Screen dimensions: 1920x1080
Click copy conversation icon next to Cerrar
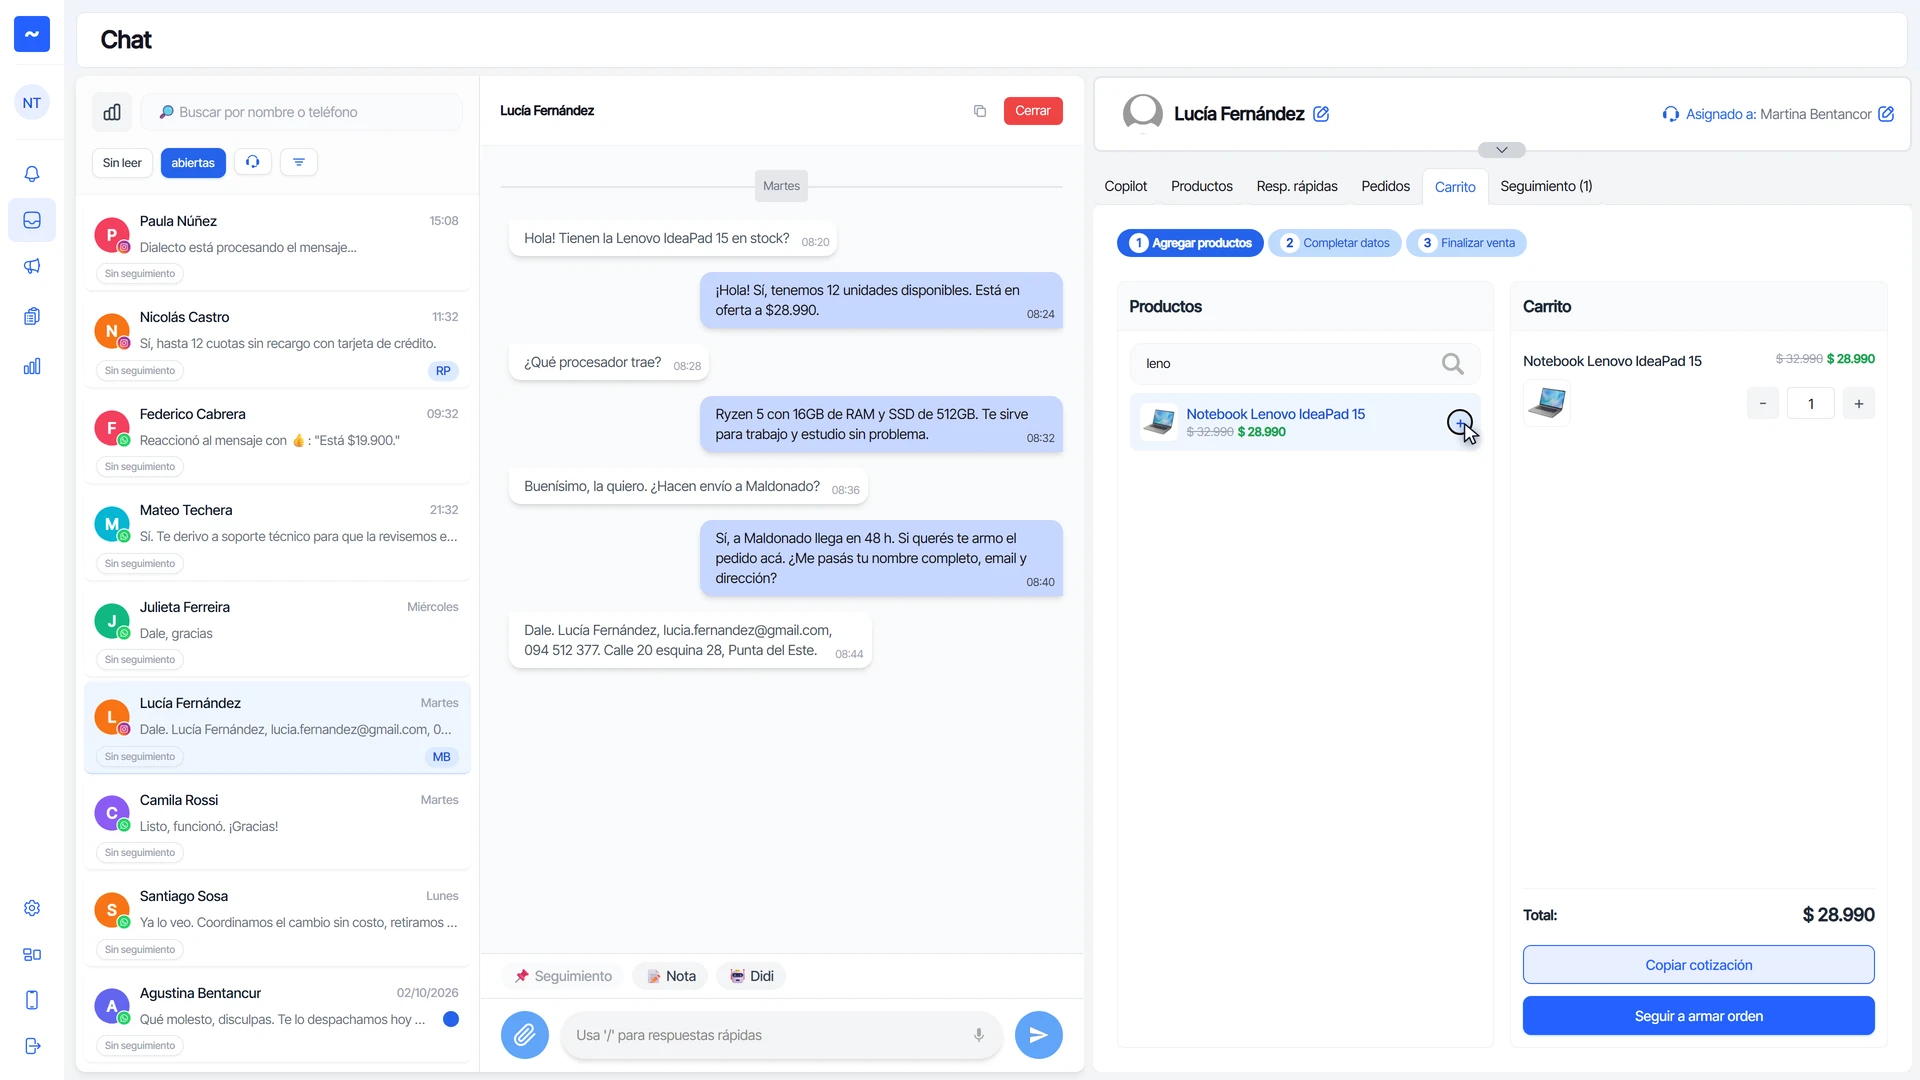click(x=980, y=111)
